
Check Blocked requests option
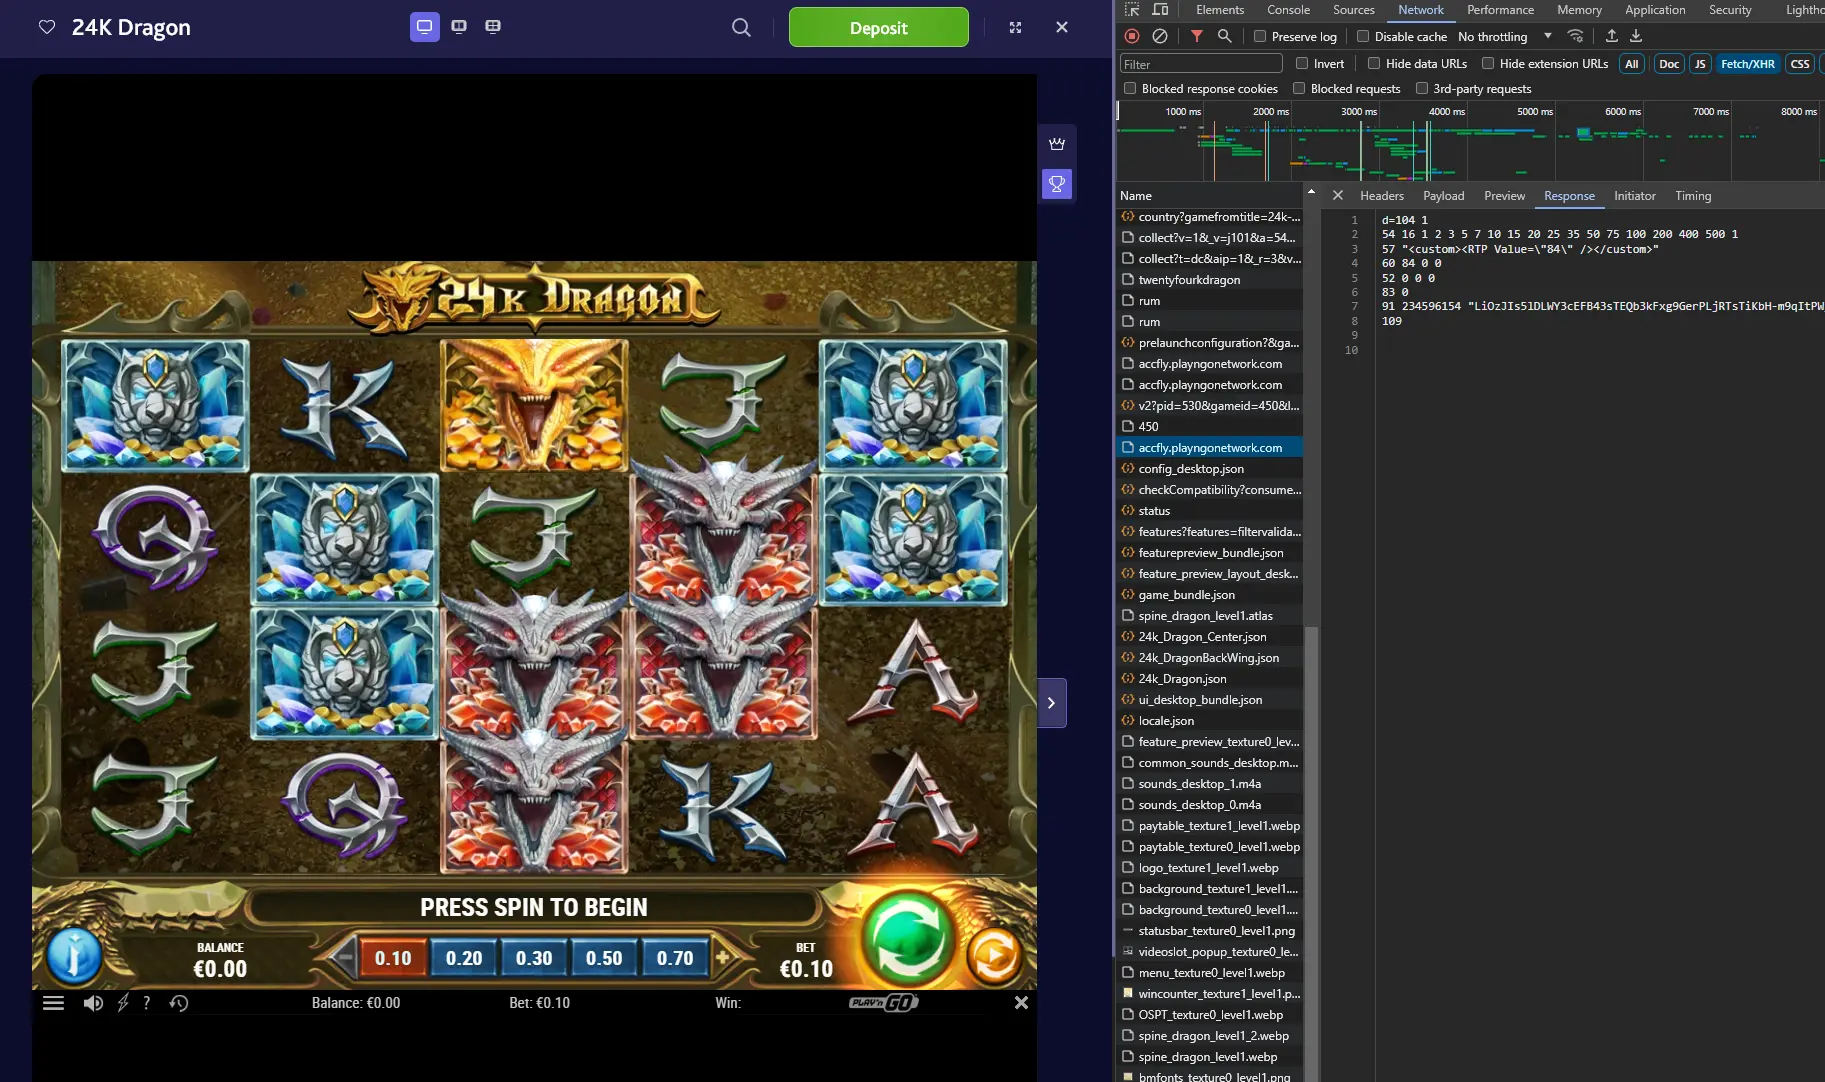click(1299, 88)
